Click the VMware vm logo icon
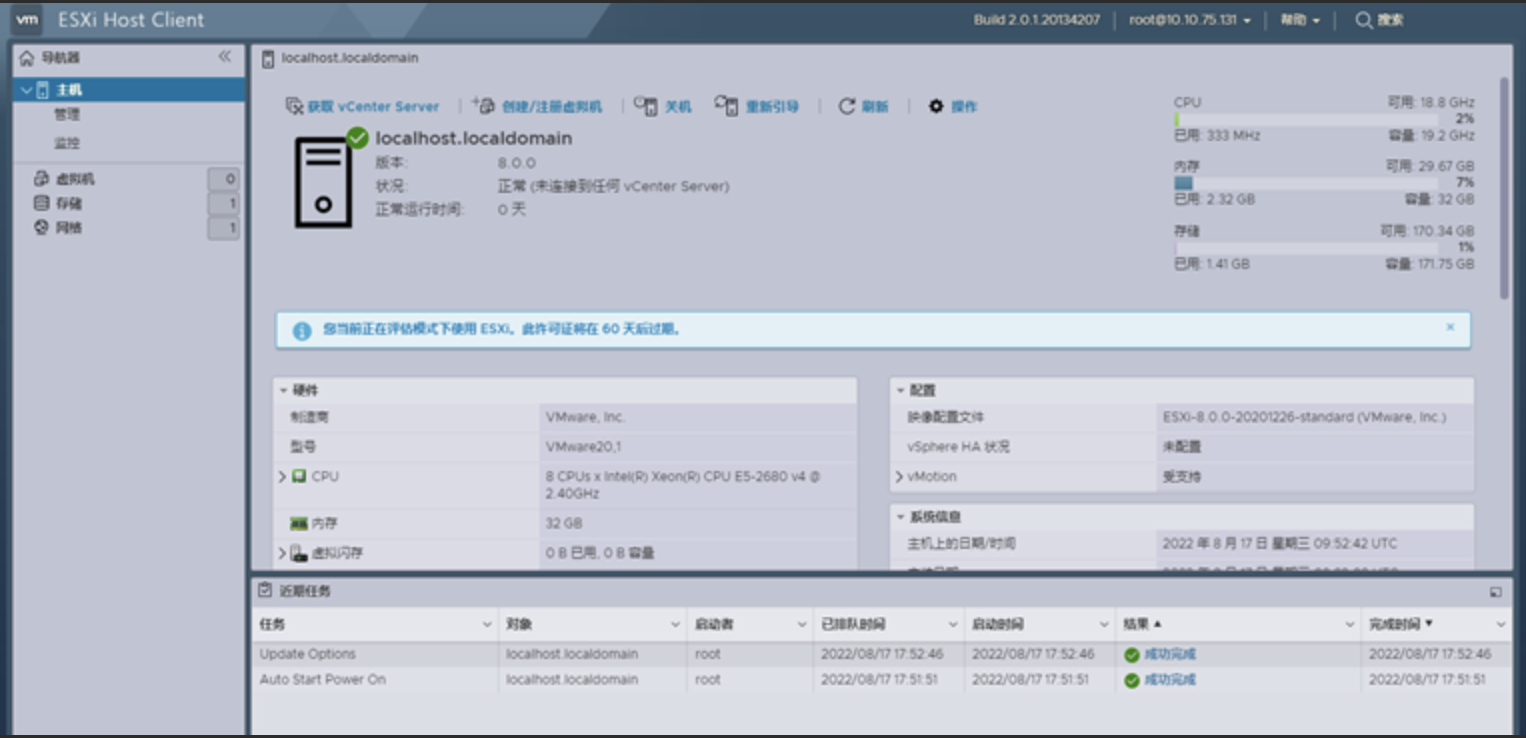Screen dimensions: 1526x738 (27, 19)
